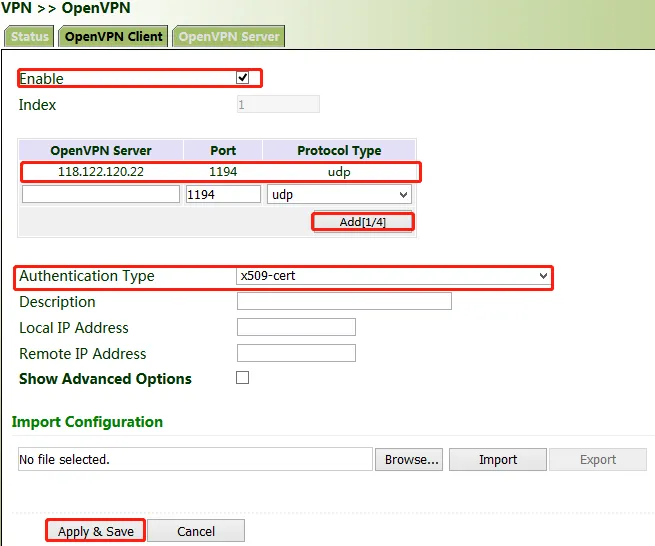Click the Description input field
Viewport: 655px width, 546px height.
point(344,301)
